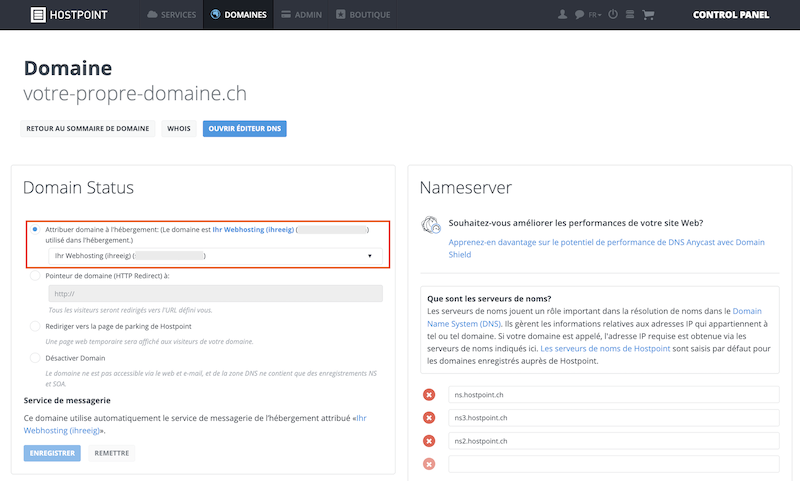Open Ihr Webhosting link in radio description
This screenshot has width=800, height=481.
(x=253, y=230)
